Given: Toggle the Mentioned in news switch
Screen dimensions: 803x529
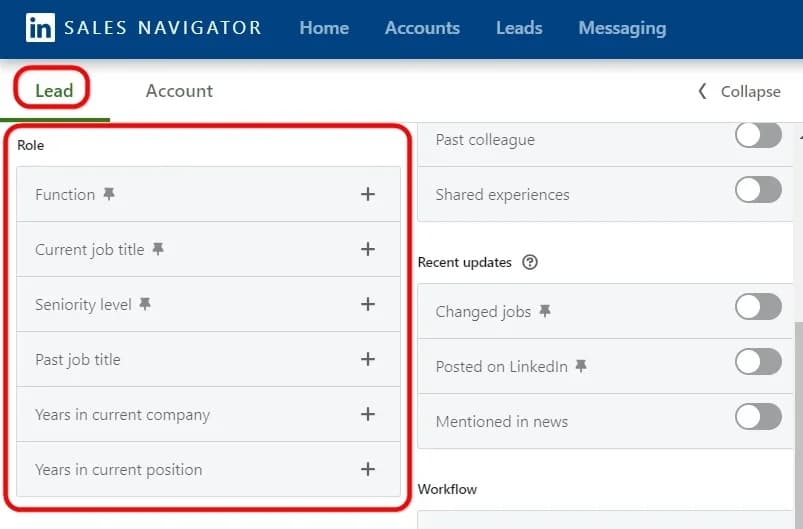Looking at the screenshot, I should pyautogui.click(x=758, y=416).
